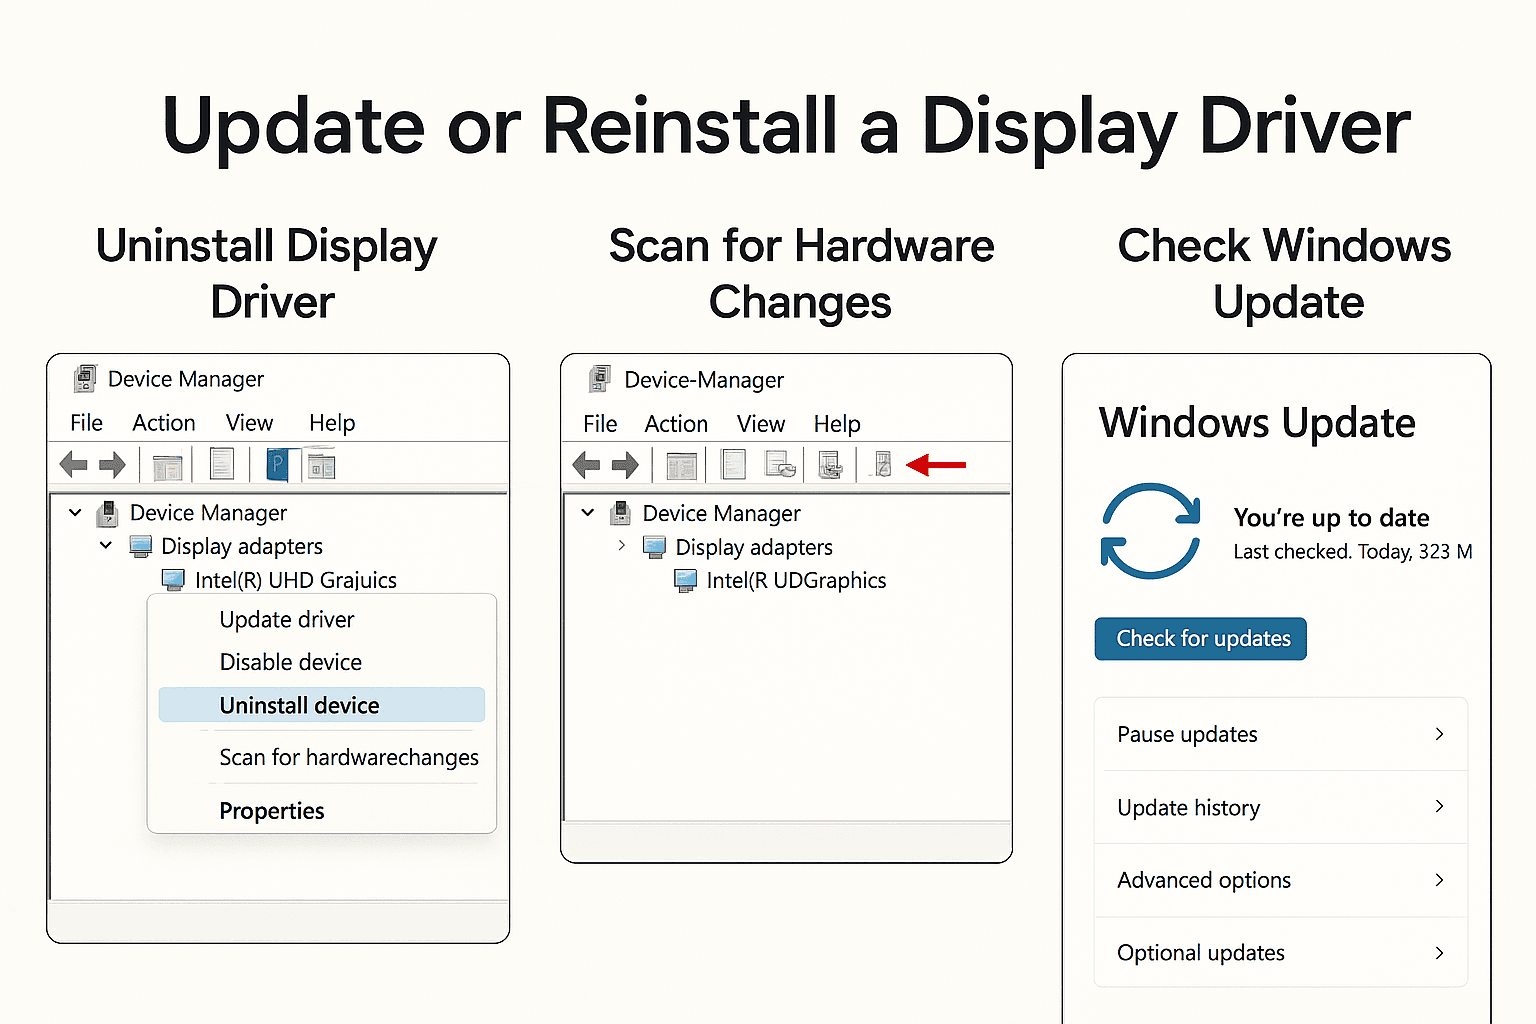Select Intel(R UDGraphics tree item

(796, 581)
